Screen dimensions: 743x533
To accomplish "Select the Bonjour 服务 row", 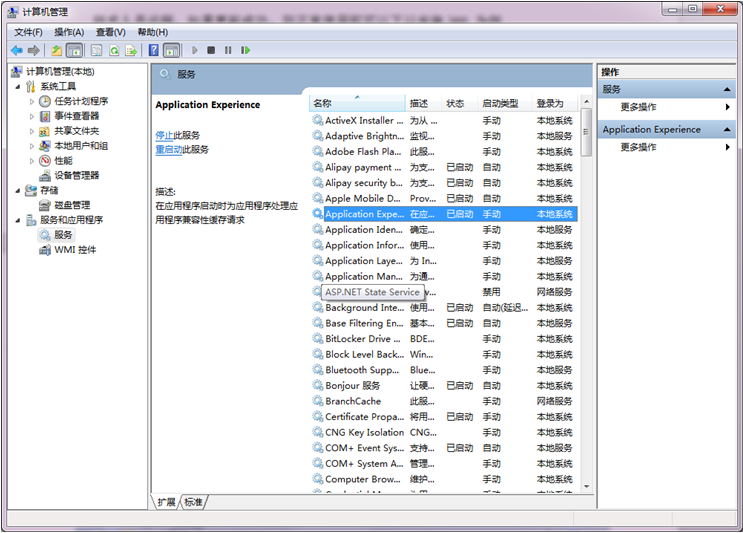I will 352,385.
